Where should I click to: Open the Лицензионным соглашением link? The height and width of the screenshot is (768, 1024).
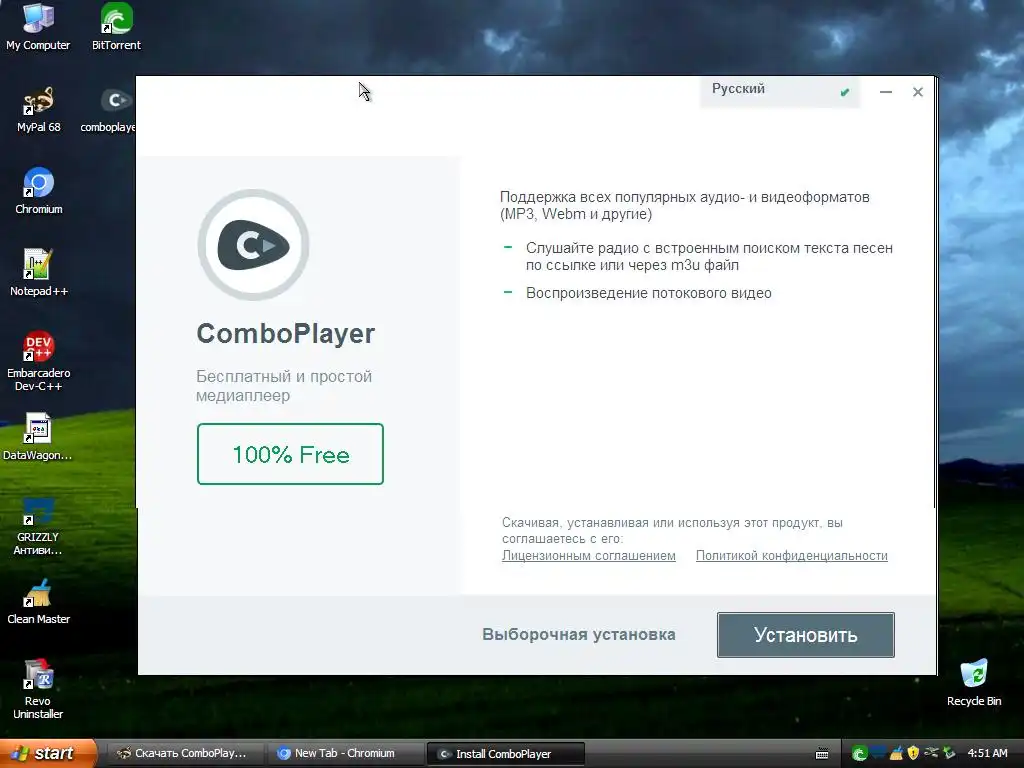(x=588, y=556)
